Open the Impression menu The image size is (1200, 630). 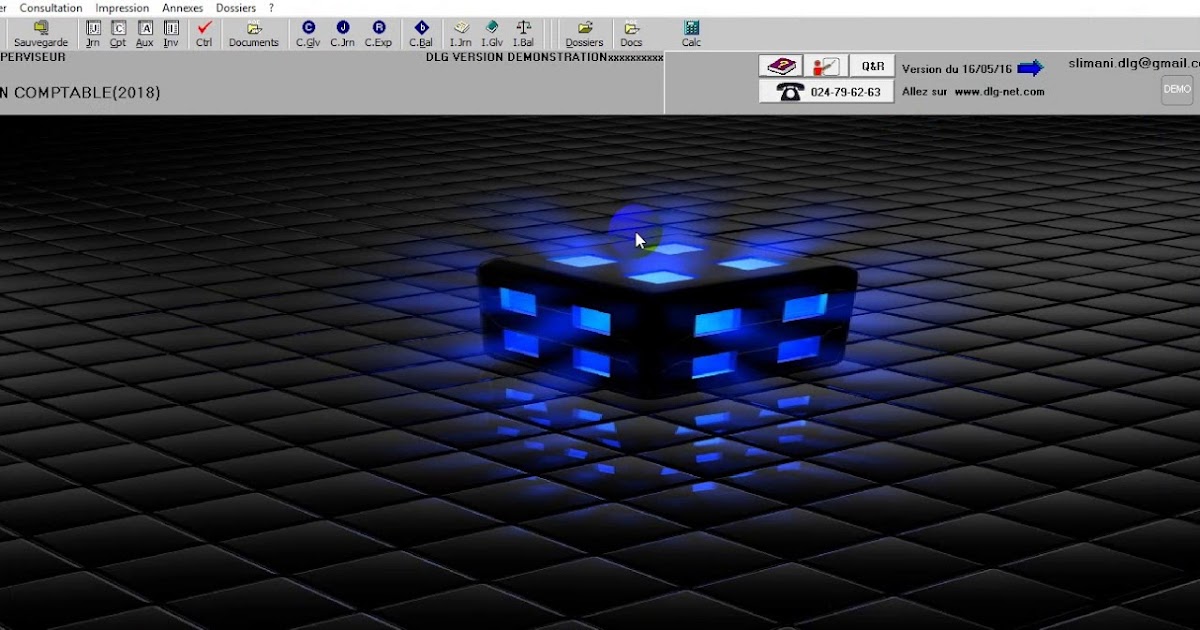122,8
